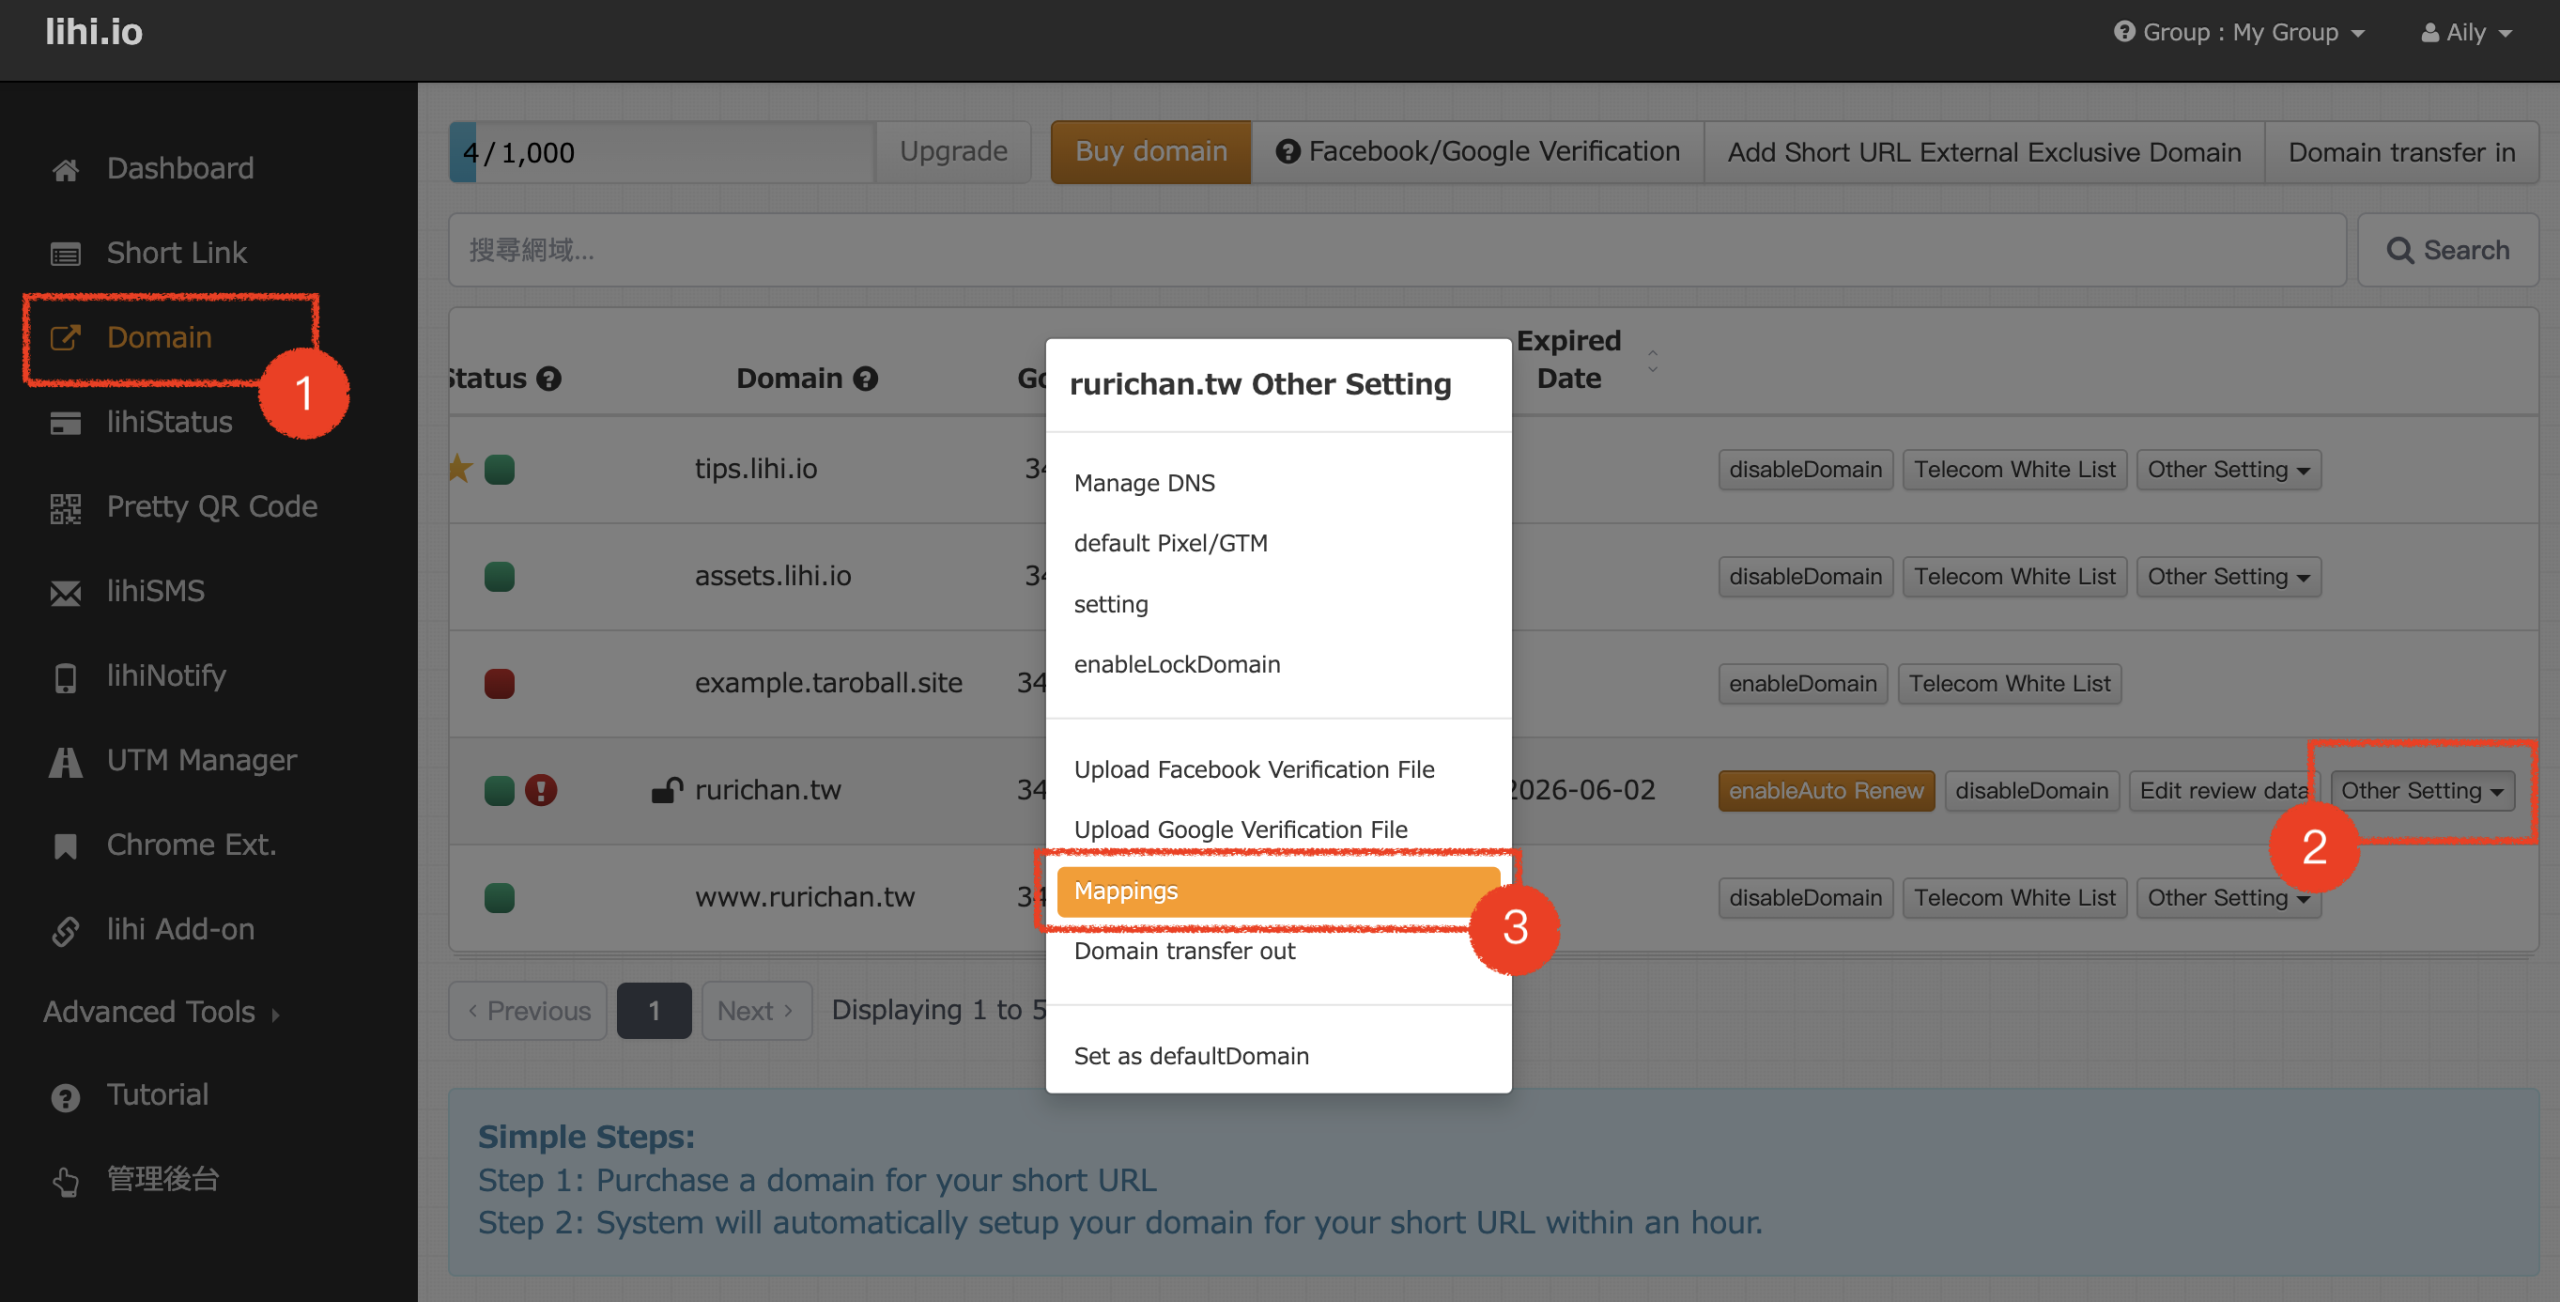Click the unlock padlock icon for rurichan.tw
This screenshot has width=2560, height=1302.
pos(666,791)
